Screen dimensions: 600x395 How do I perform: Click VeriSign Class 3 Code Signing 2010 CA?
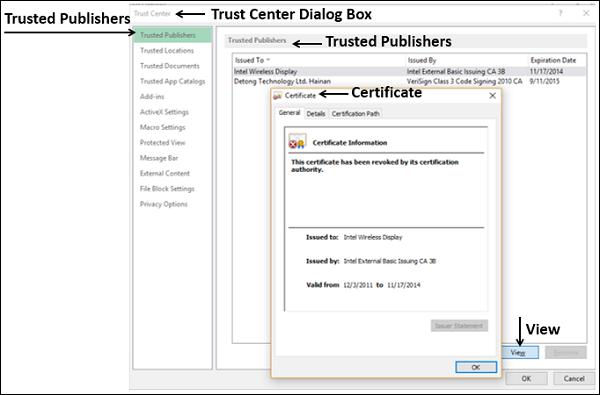(464, 81)
